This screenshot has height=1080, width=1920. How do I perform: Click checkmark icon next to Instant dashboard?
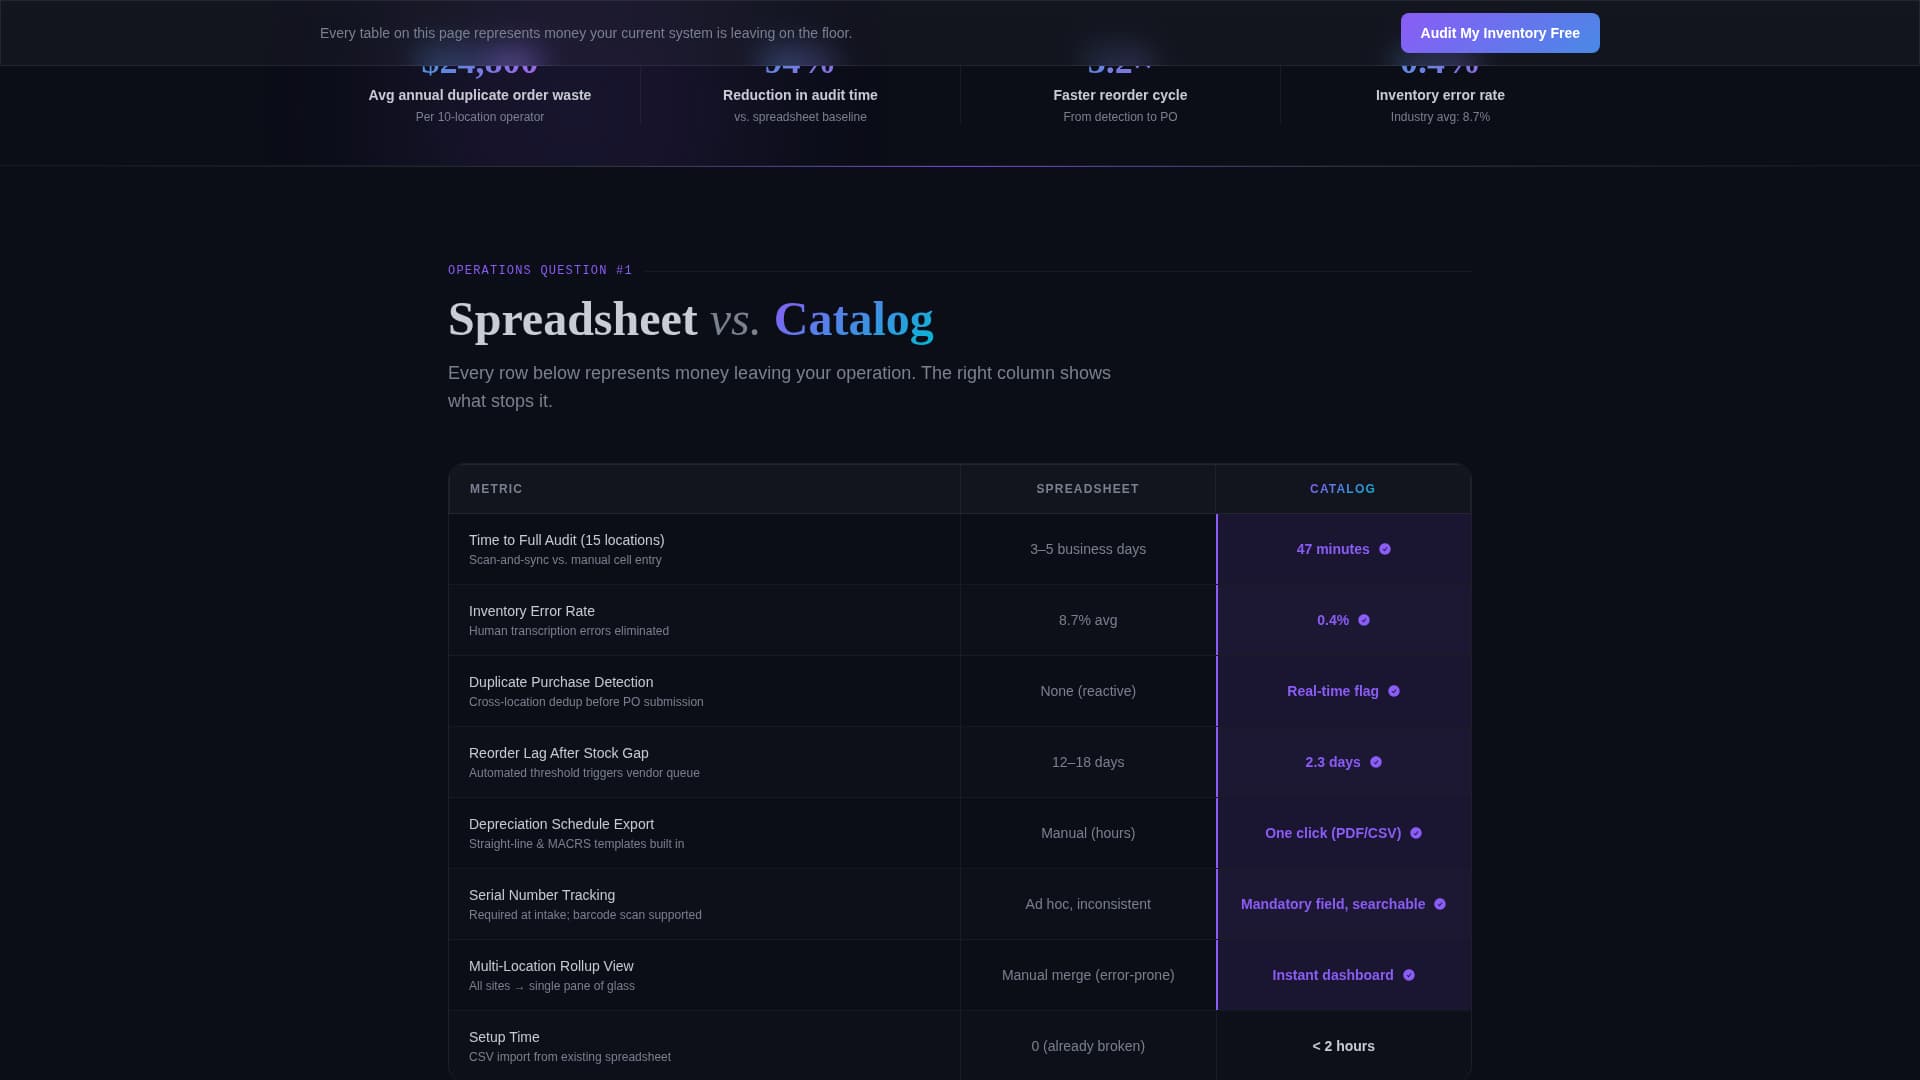1409,975
